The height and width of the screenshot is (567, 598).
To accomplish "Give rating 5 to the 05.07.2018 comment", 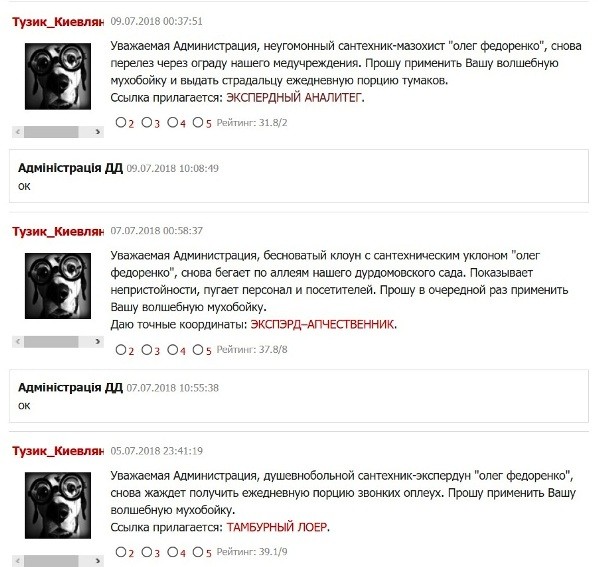I will pyautogui.click(x=198, y=552).
